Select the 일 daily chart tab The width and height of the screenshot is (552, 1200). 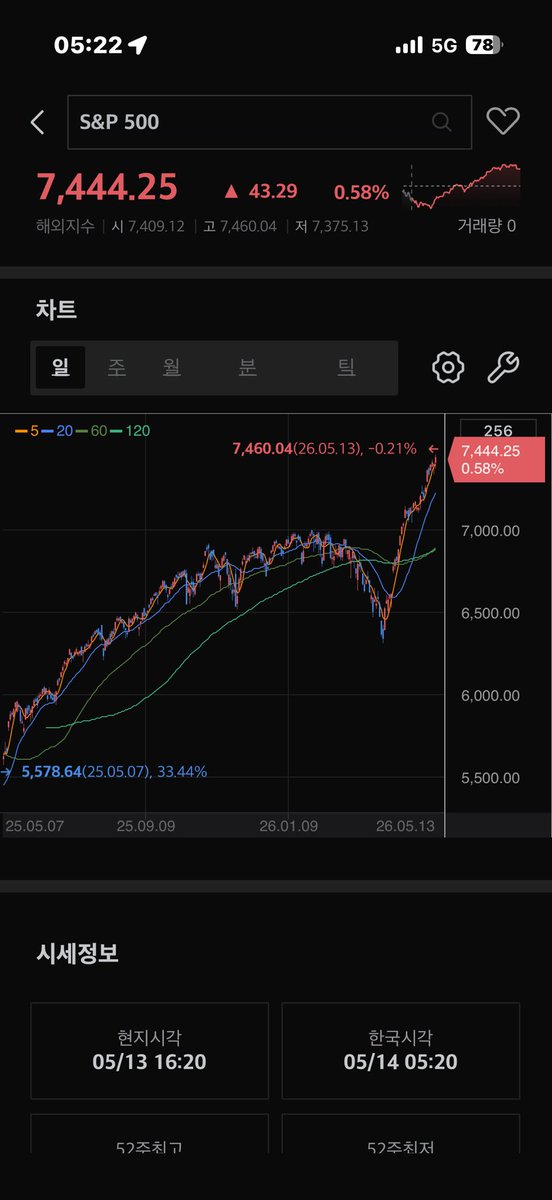[61, 367]
